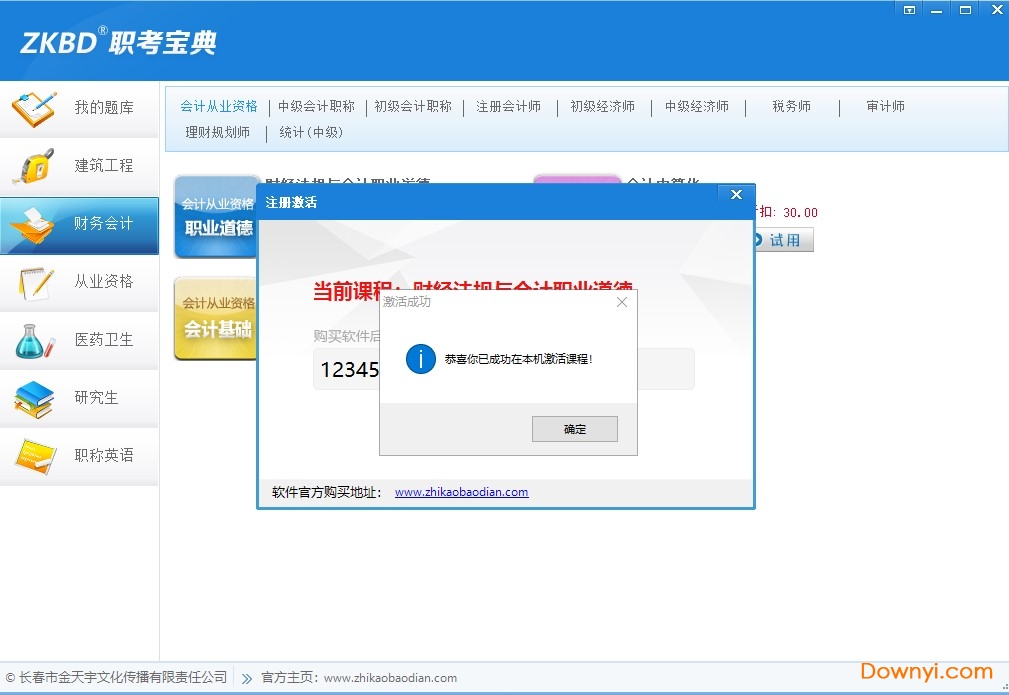Viewport: 1009px width, 695px height.
Task: Switch to the 税务师 tab
Action: (790, 105)
